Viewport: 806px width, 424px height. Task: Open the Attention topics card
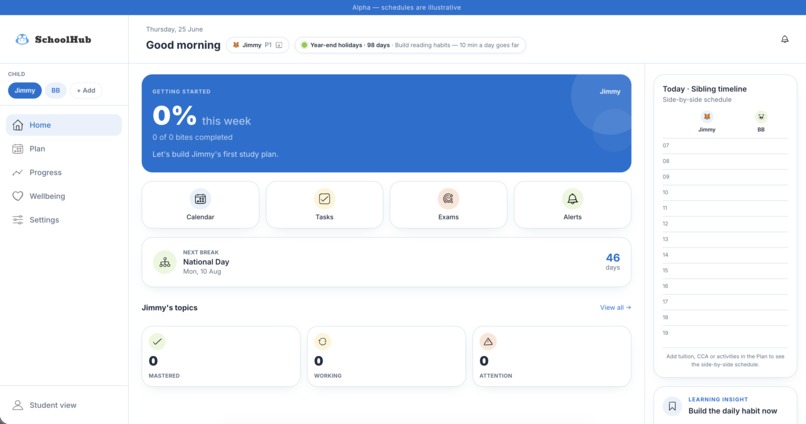click(x=552, y=356)
